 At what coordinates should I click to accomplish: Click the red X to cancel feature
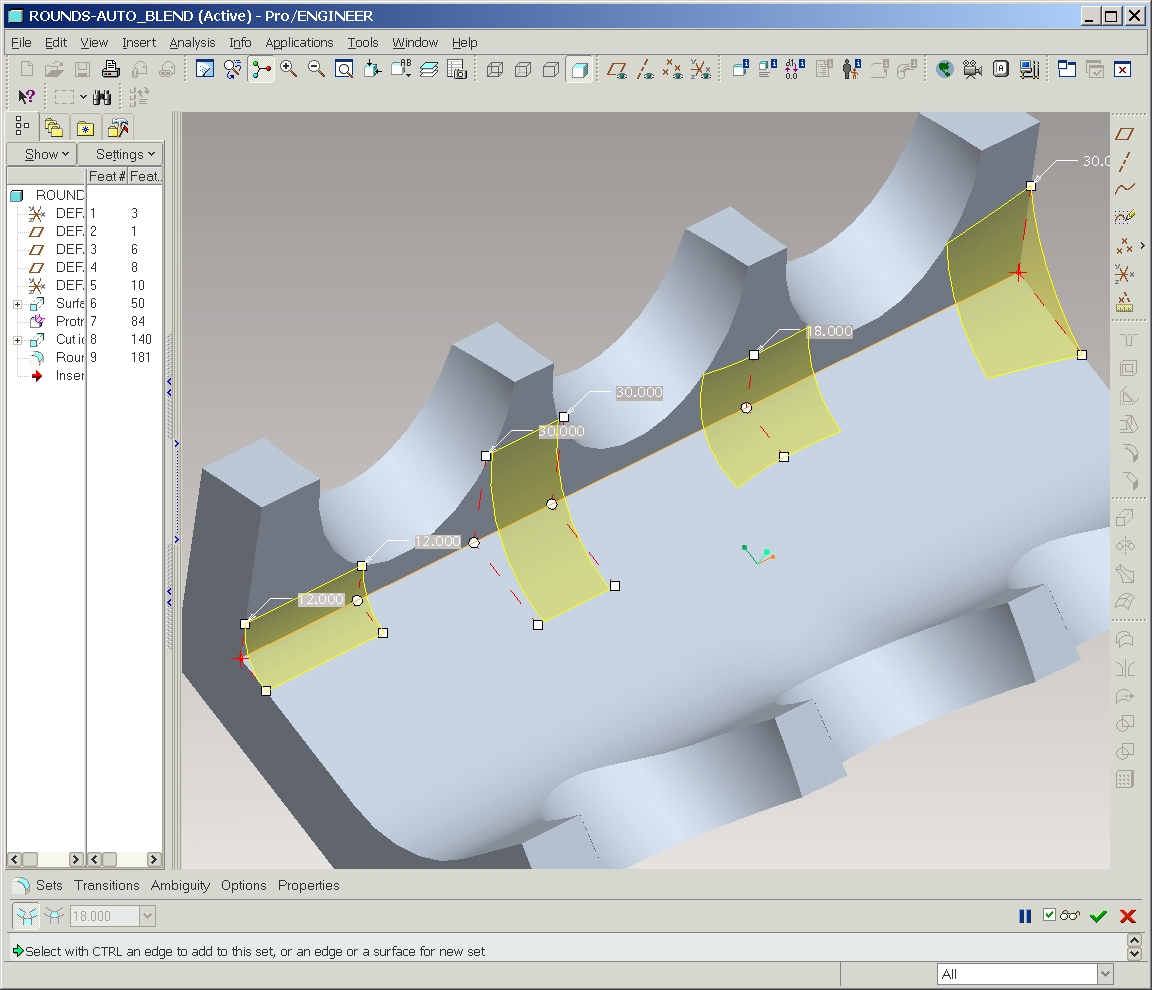[1128, 916]
